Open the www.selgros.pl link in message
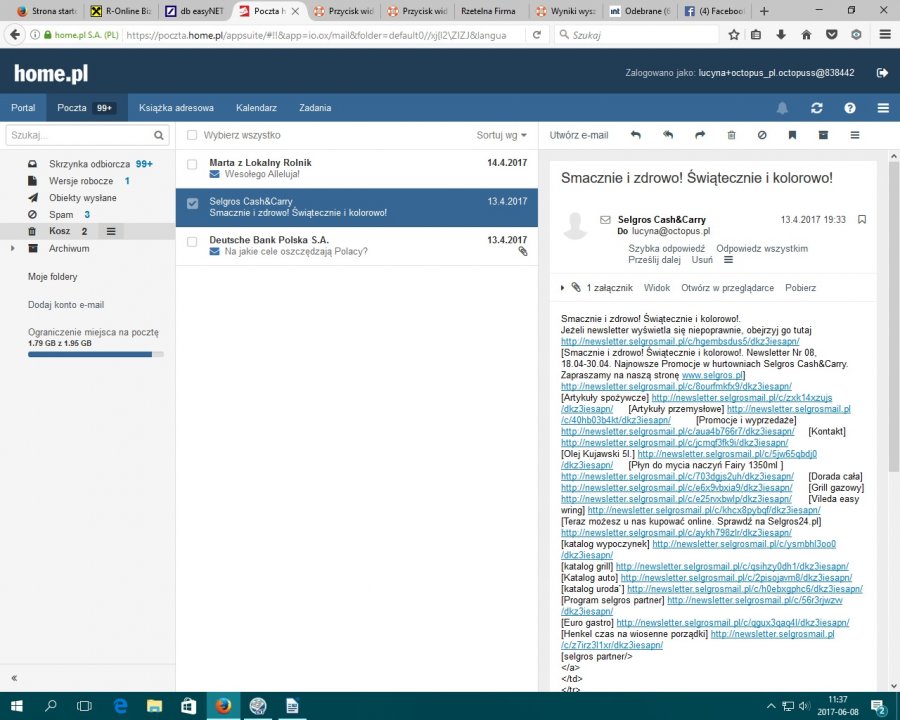 (x=712, y=375)
